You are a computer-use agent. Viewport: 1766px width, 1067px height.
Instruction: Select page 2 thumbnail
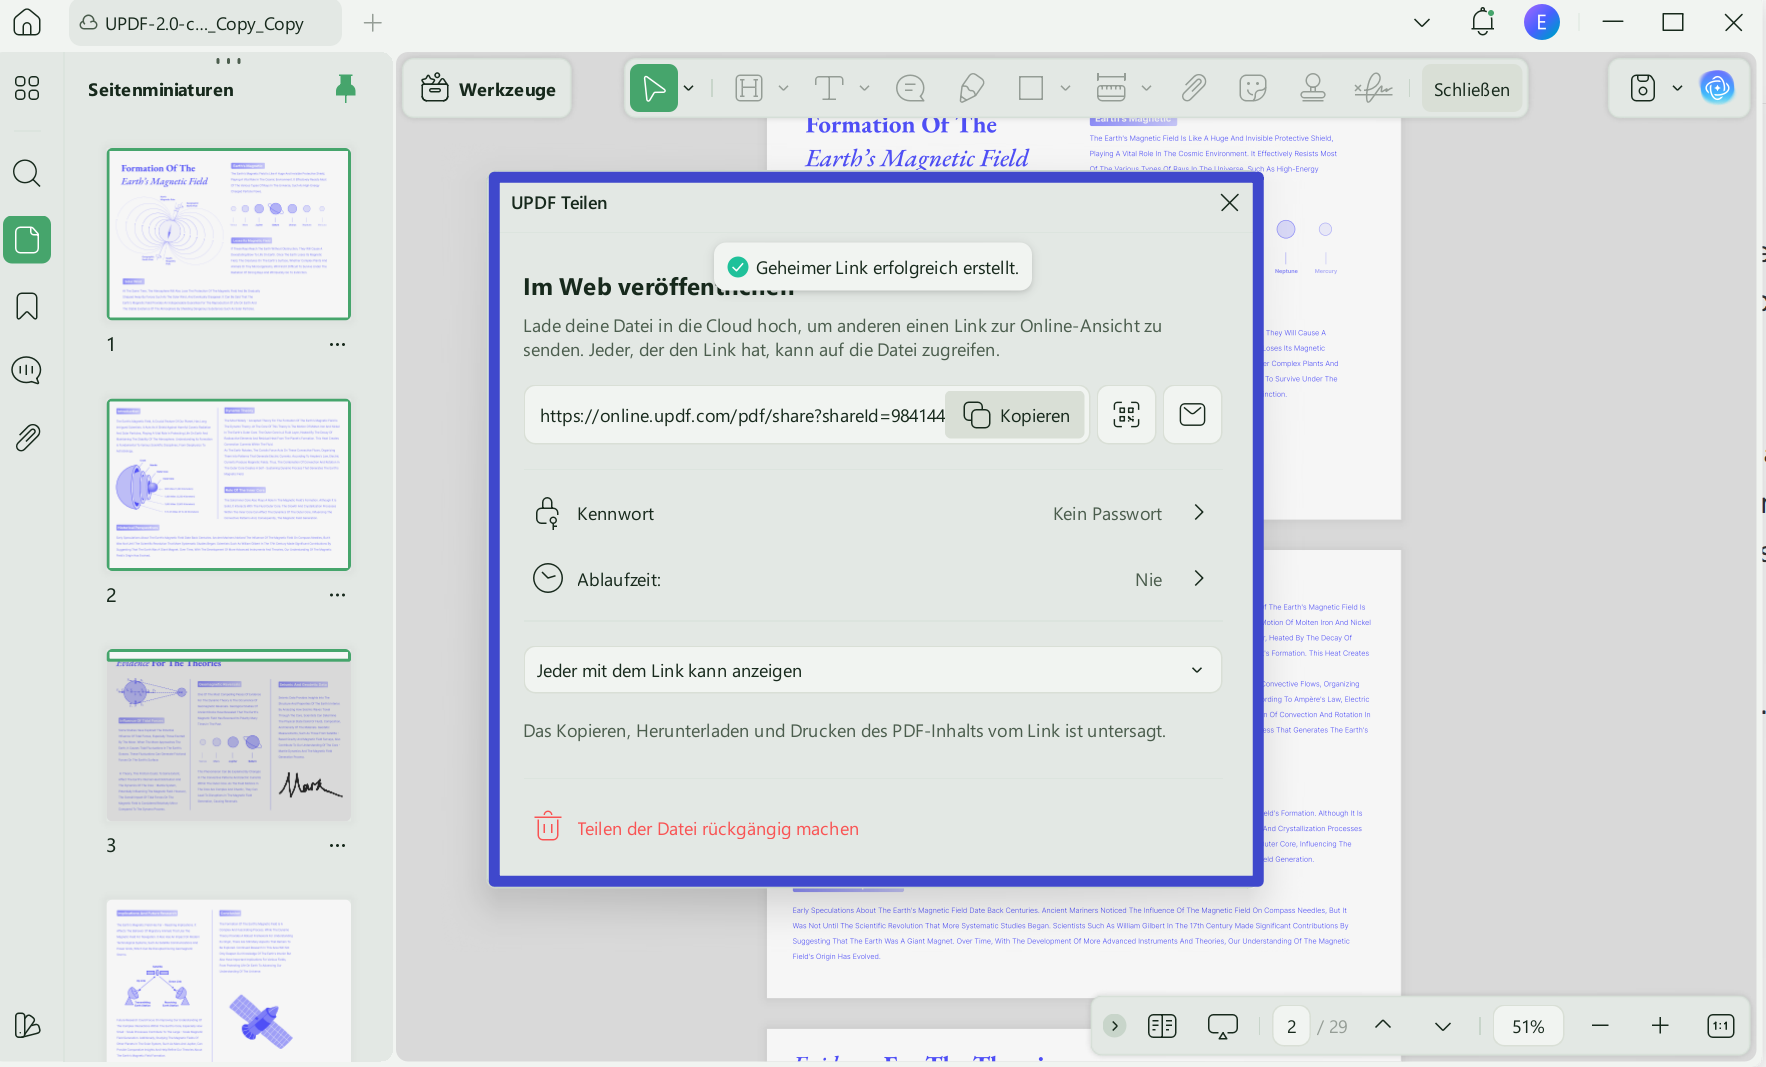click(x=229, y=485)
